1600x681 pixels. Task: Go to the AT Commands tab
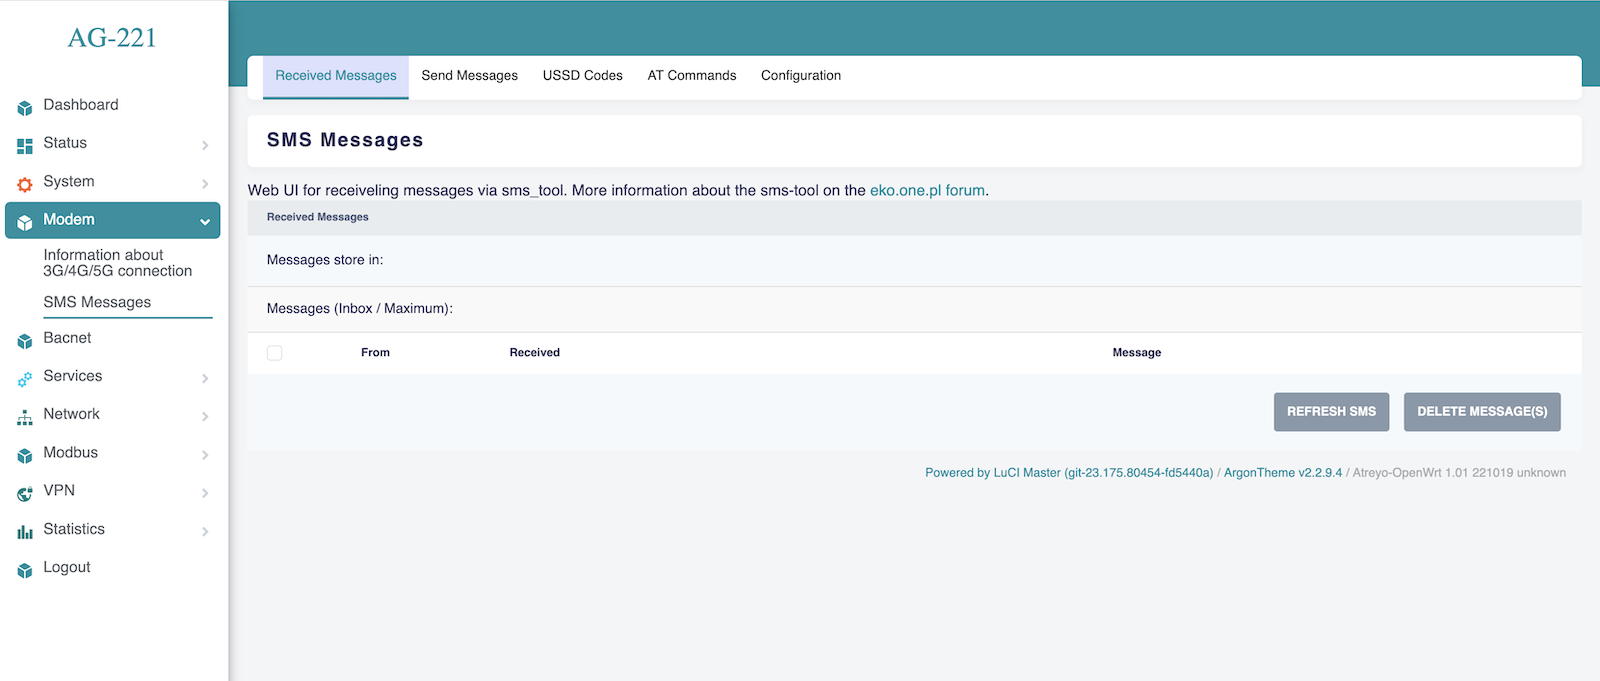tap(691, 76)
